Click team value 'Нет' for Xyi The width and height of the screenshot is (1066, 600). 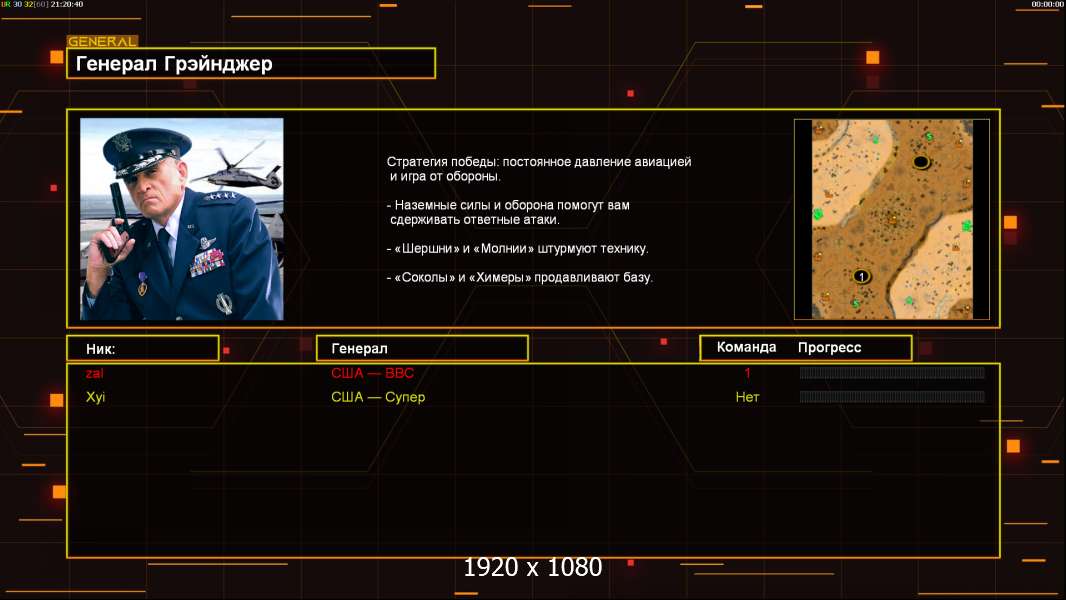click(x=747, y=397)
